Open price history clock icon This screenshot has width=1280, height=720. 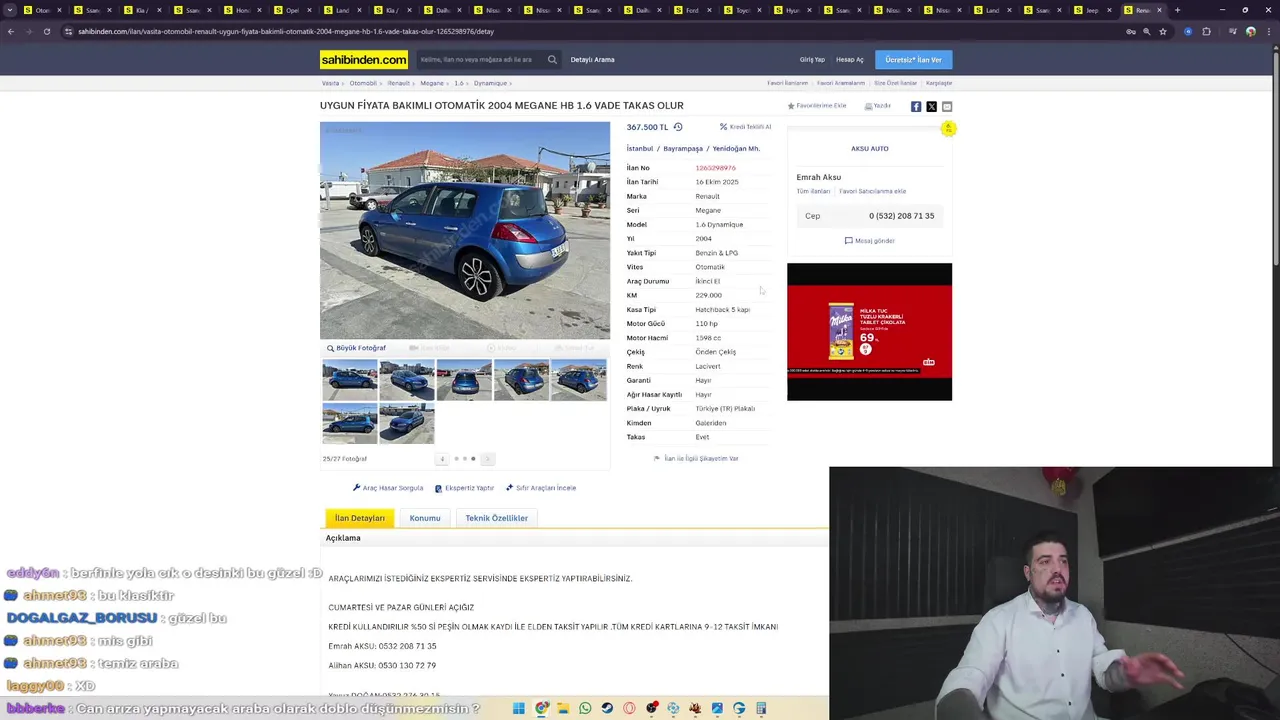tap(678, 127)
